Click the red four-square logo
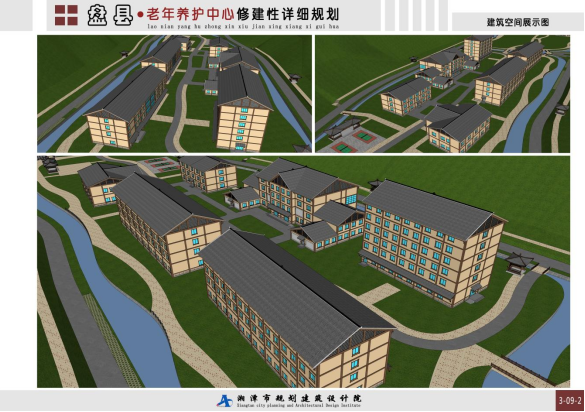 [66, 15]
